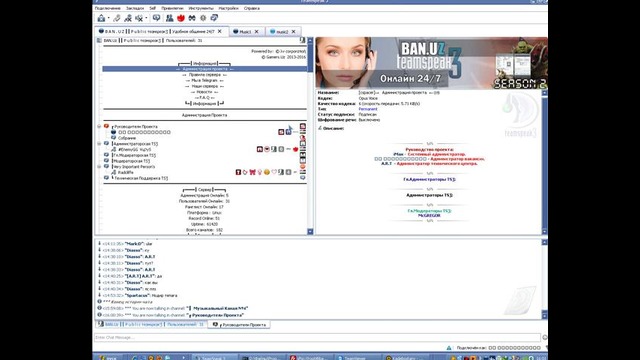Open mute-speakers icon's dropdown arrow
This screenshot has width=640, height=360.
[x=147, y=18]
